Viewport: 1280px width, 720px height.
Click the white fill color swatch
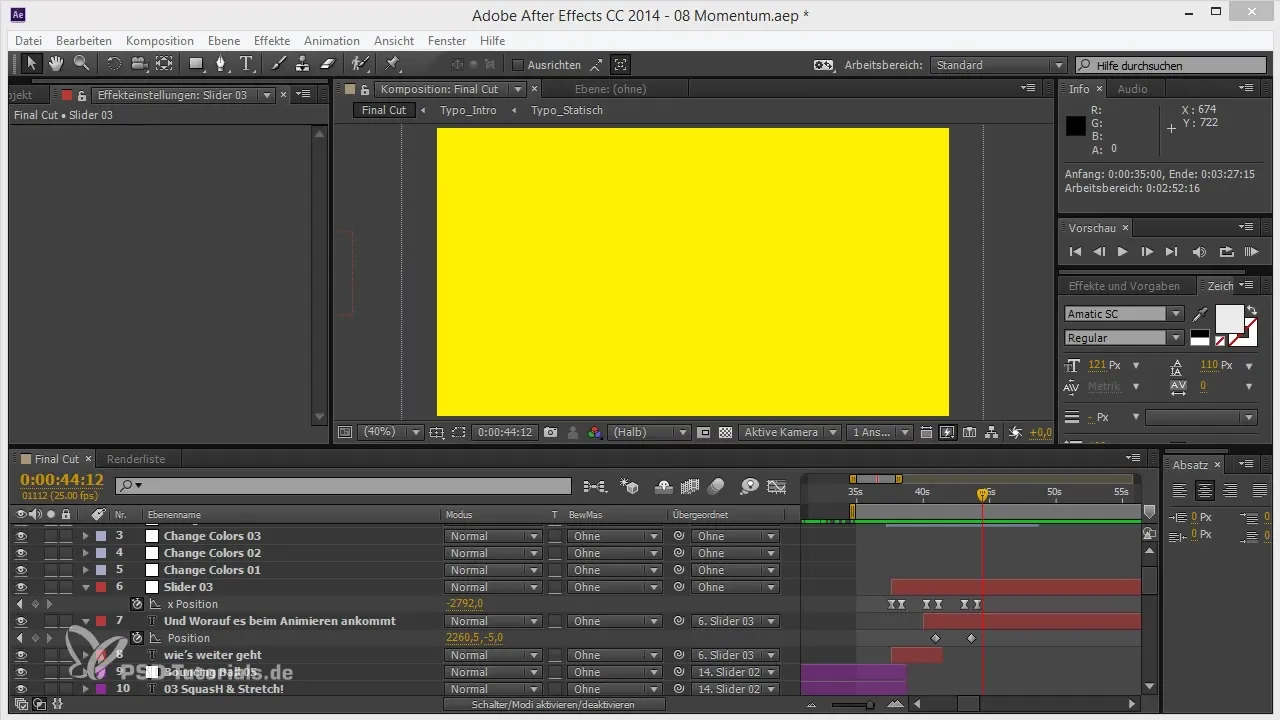pyautogui.click(x=1229, y=319)
